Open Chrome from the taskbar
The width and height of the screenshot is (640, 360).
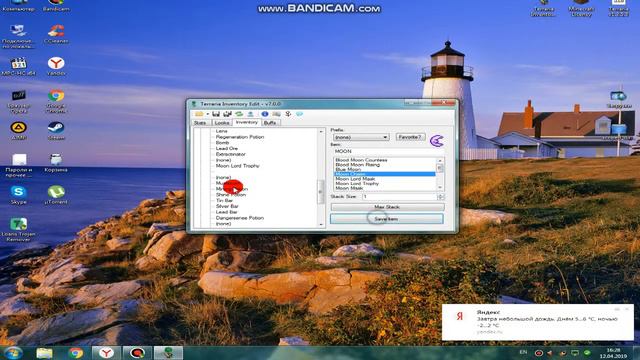[x=76, y=353]
